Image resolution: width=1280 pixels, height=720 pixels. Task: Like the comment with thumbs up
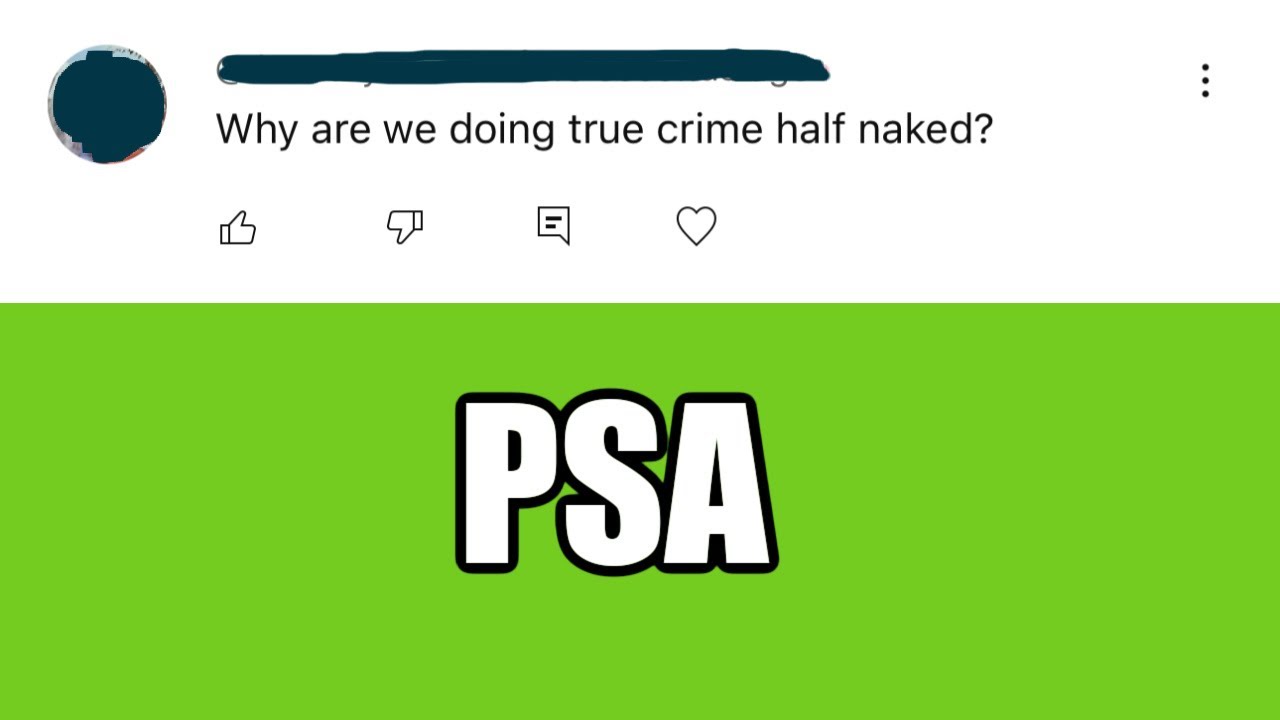coord(238,227)
